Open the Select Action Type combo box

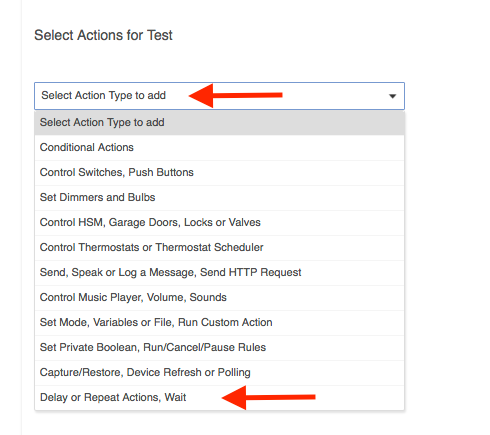tap(219, 96)
